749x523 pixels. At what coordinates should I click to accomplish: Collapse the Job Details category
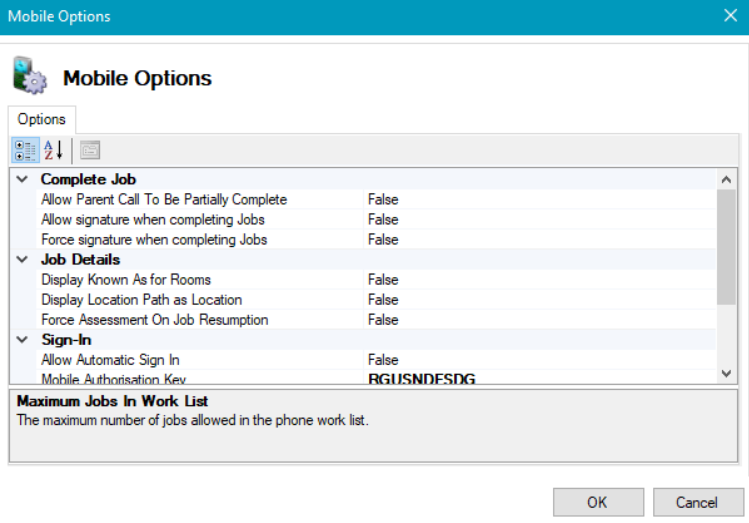(x=22, y=259)
